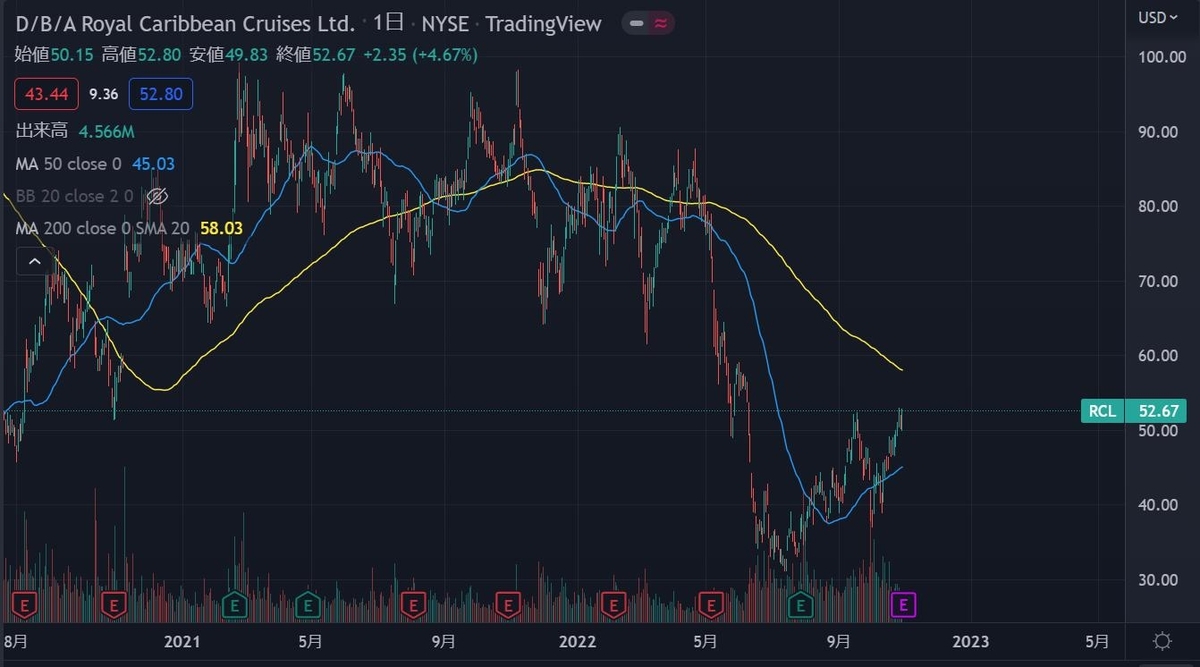This screenshot has width=1200, height=667.
Task: Click the NYSE exchange label
Action: tap(445, 23)
